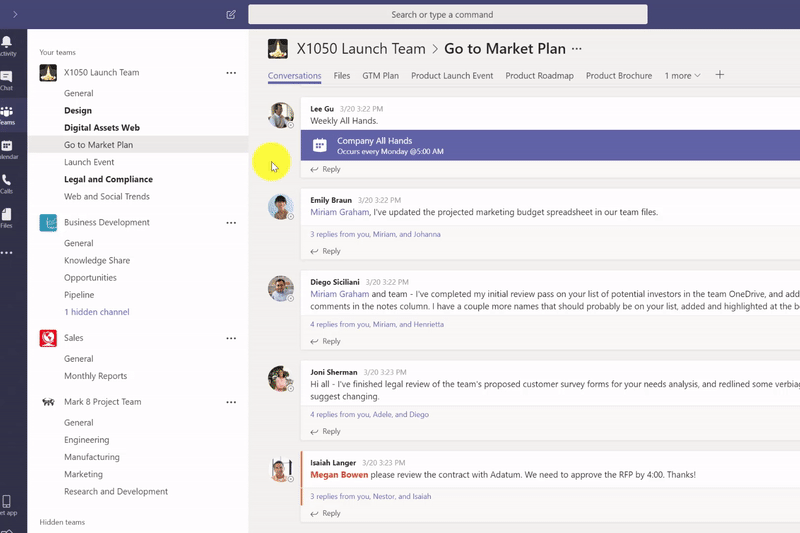The width and height of the screenshot is (800, 533).
Task: Click the Get app phone icon
Action: point(6,501)
